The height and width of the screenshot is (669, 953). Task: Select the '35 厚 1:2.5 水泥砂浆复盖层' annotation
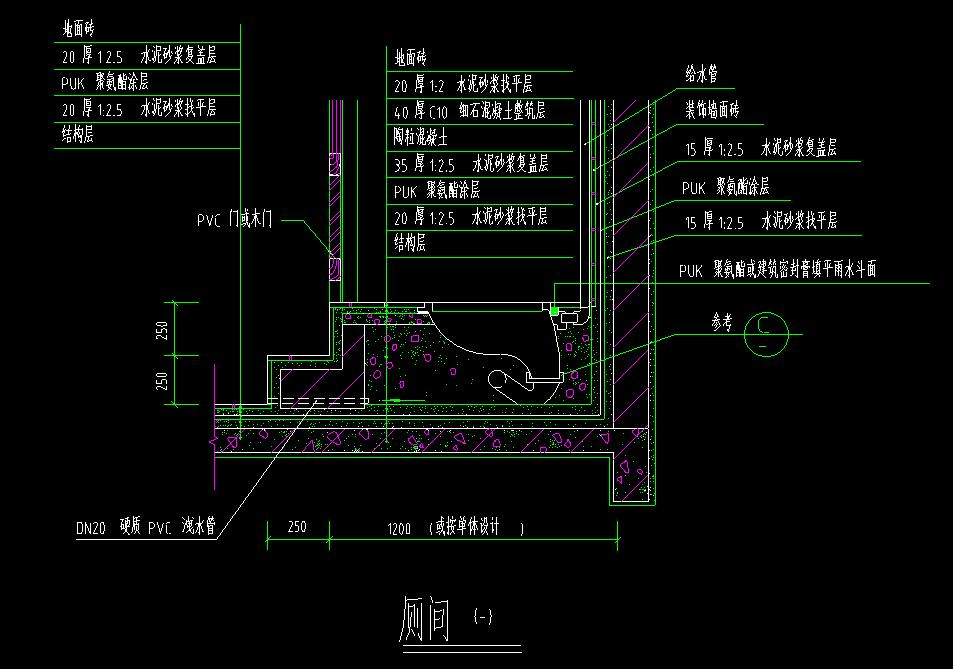pos(471,164)
